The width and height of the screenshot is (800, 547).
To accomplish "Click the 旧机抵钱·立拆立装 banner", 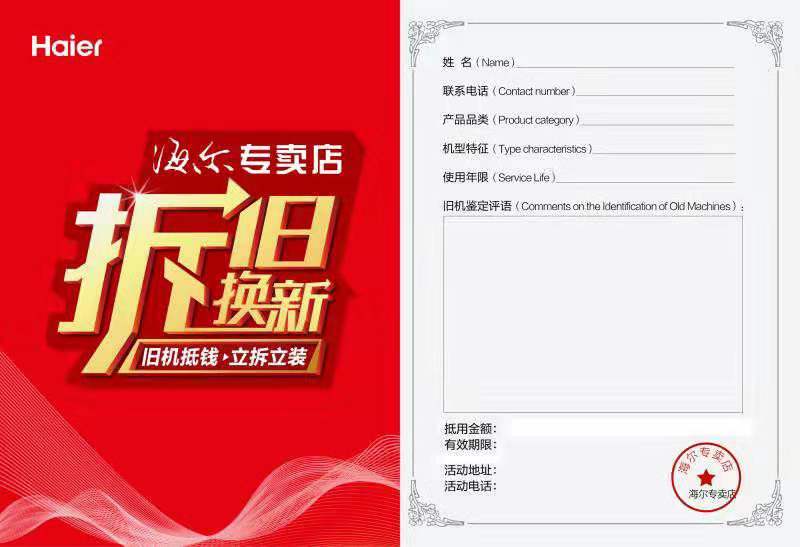I will click(x=223, y=357).
